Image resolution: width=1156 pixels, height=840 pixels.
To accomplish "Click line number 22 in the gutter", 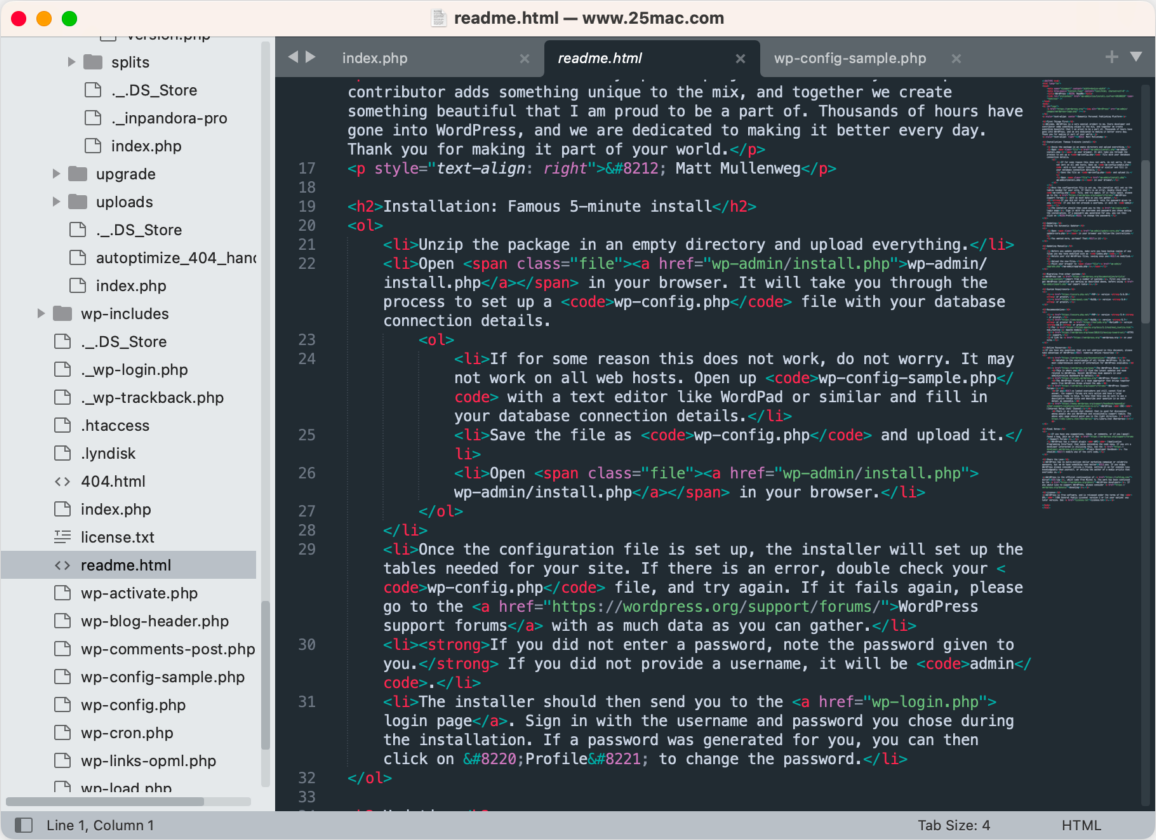I will pos(307,263).
